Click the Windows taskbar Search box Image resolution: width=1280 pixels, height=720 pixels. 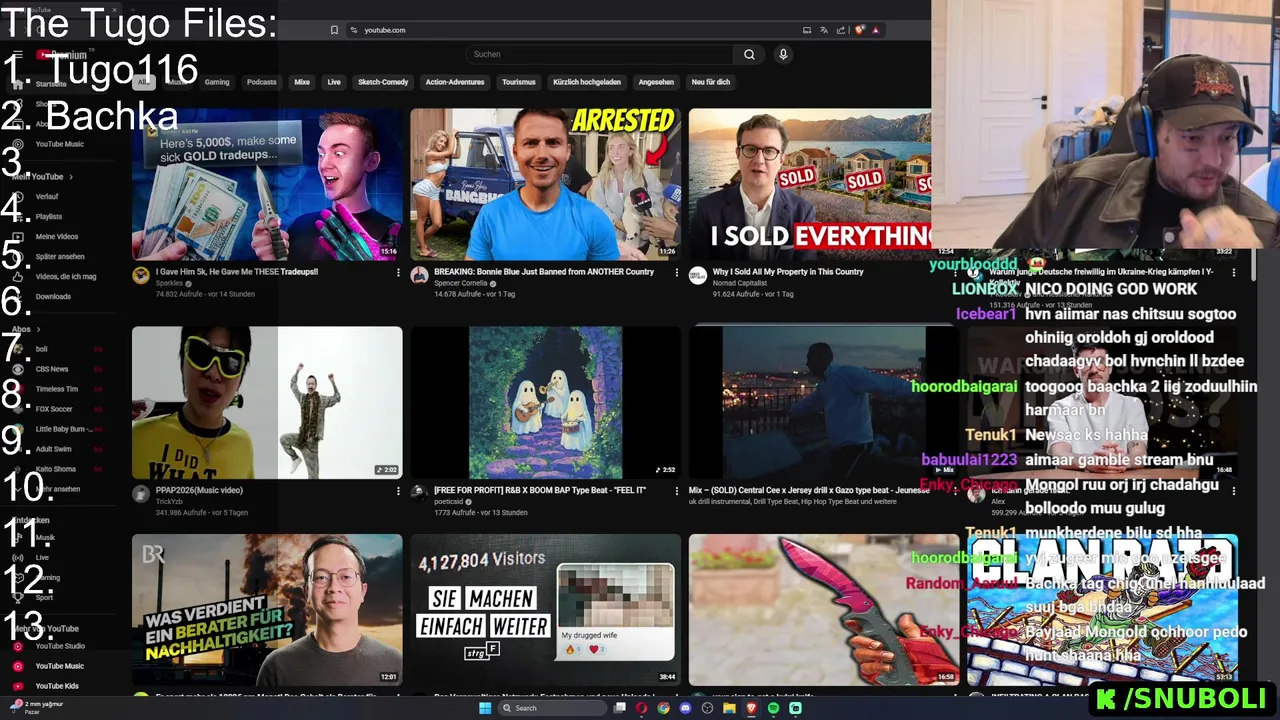tap(553, 708)
